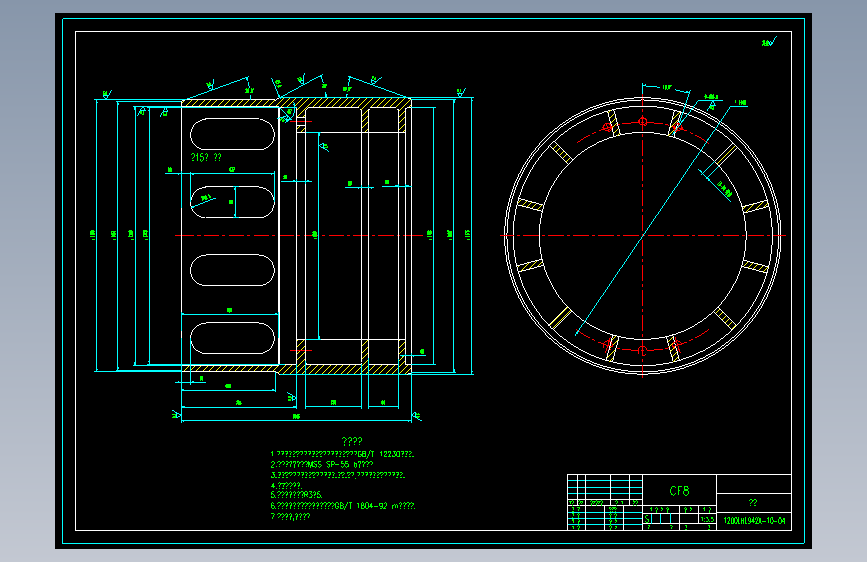Image resolution: width=867 pixels, height=562 pixels.
Task: Select the top-right corner surface finish symbol
Action: pyautogui.click(x=769, y=42)
